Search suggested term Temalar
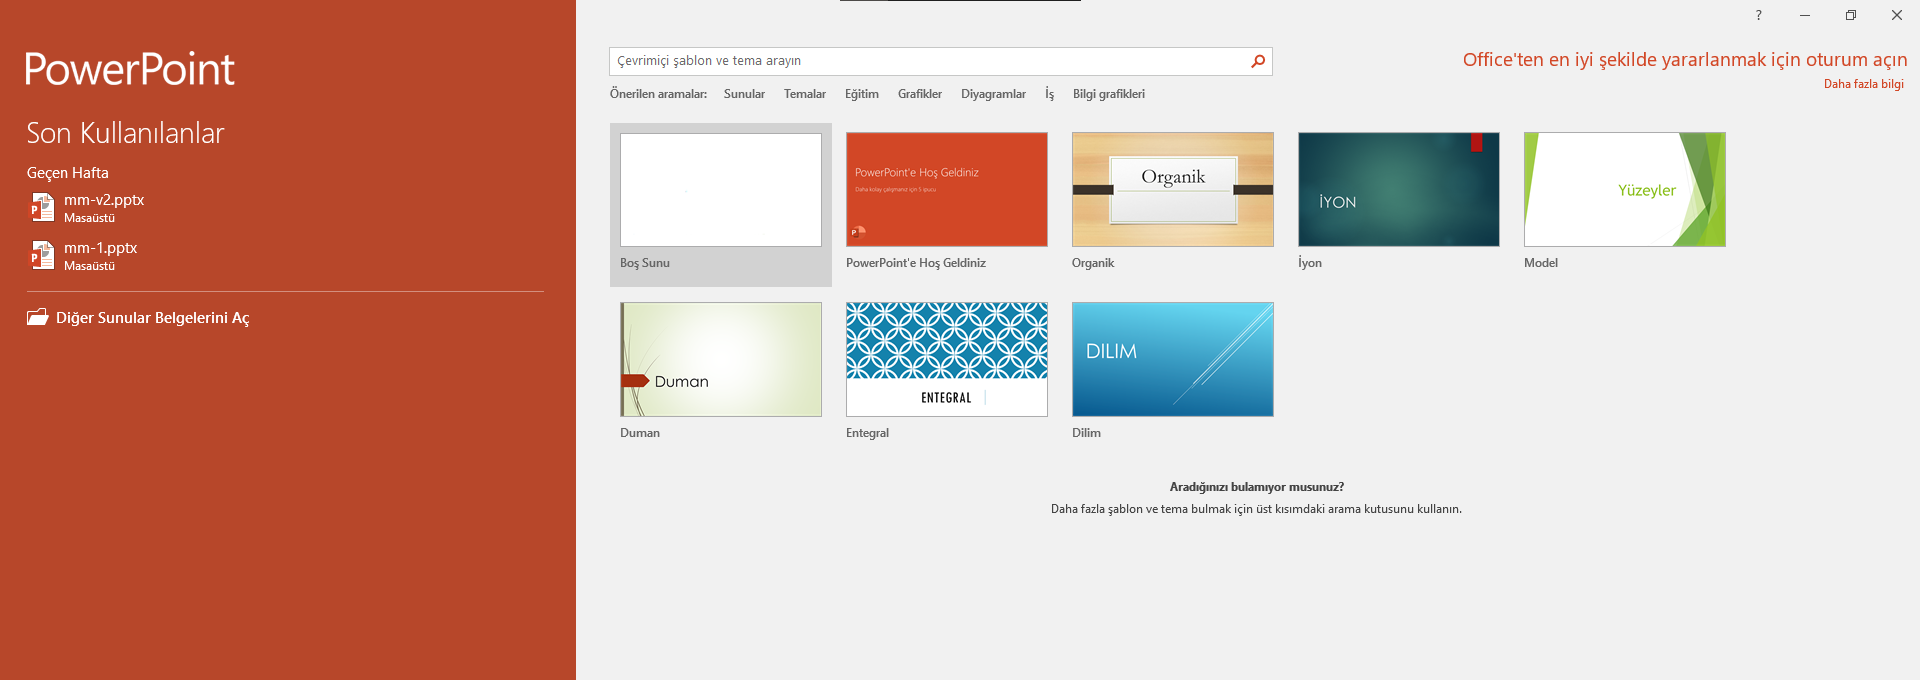The image size is (1920, 680). (805, 94)
